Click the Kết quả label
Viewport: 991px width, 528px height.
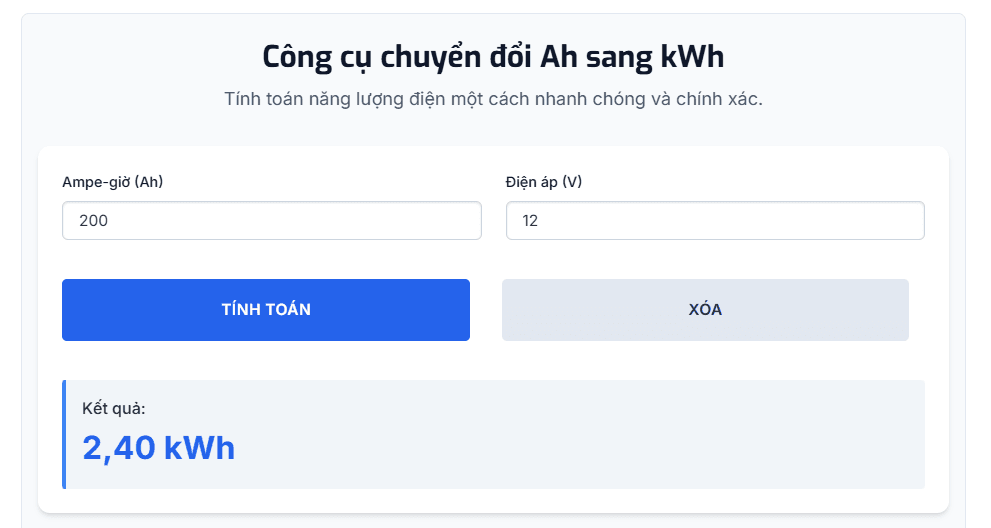[114, 408]
